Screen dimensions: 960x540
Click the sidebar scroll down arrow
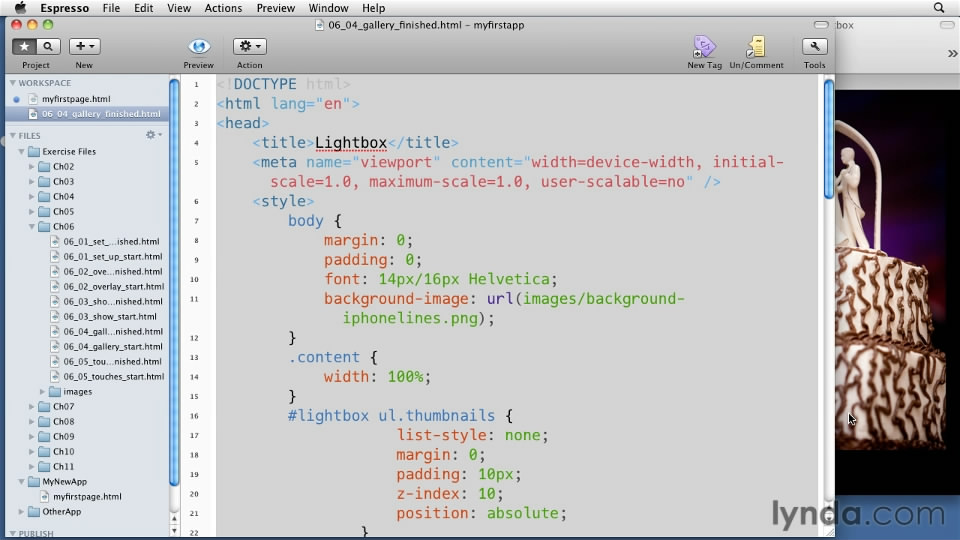pyautogui.click(x=174, y=530)
